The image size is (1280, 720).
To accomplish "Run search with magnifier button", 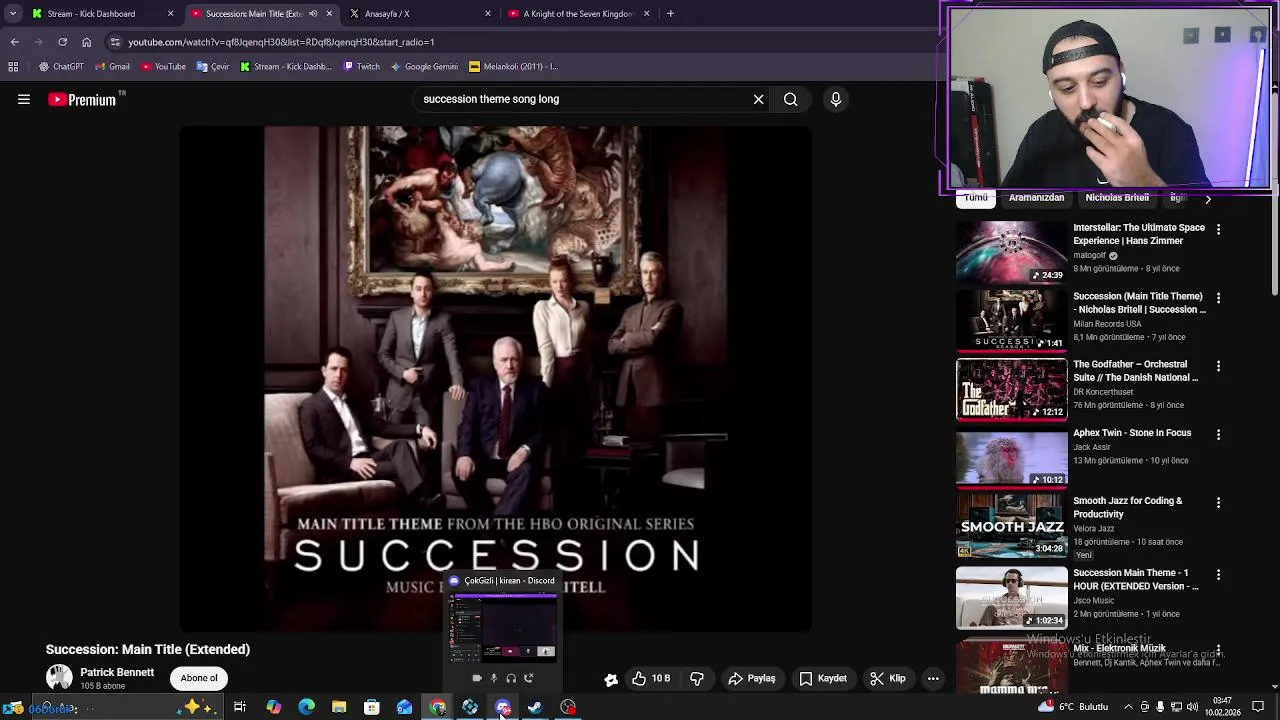I will click(x=790, y=99).
